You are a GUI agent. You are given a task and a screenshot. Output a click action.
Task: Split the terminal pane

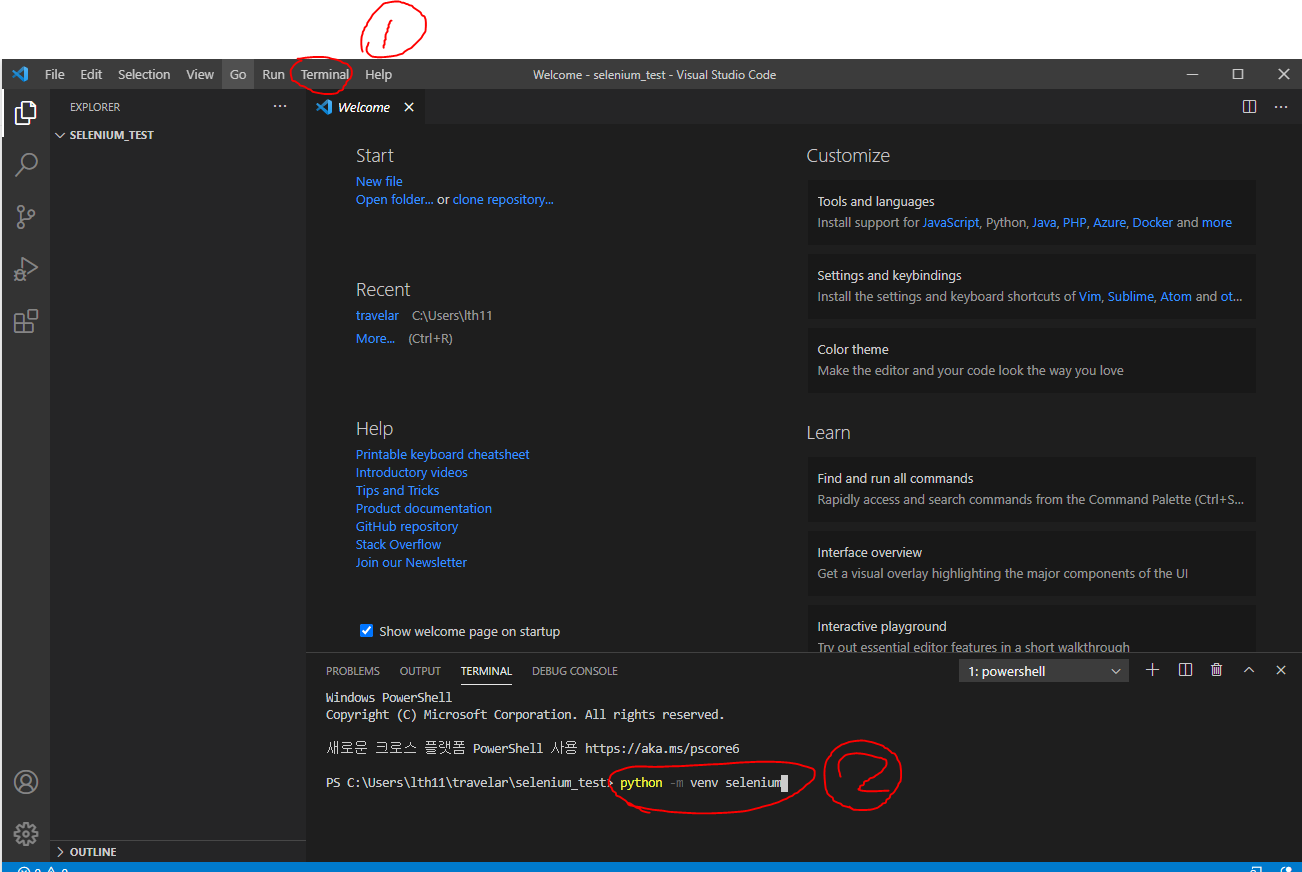pyautogui.click(x=1185, y=670)
